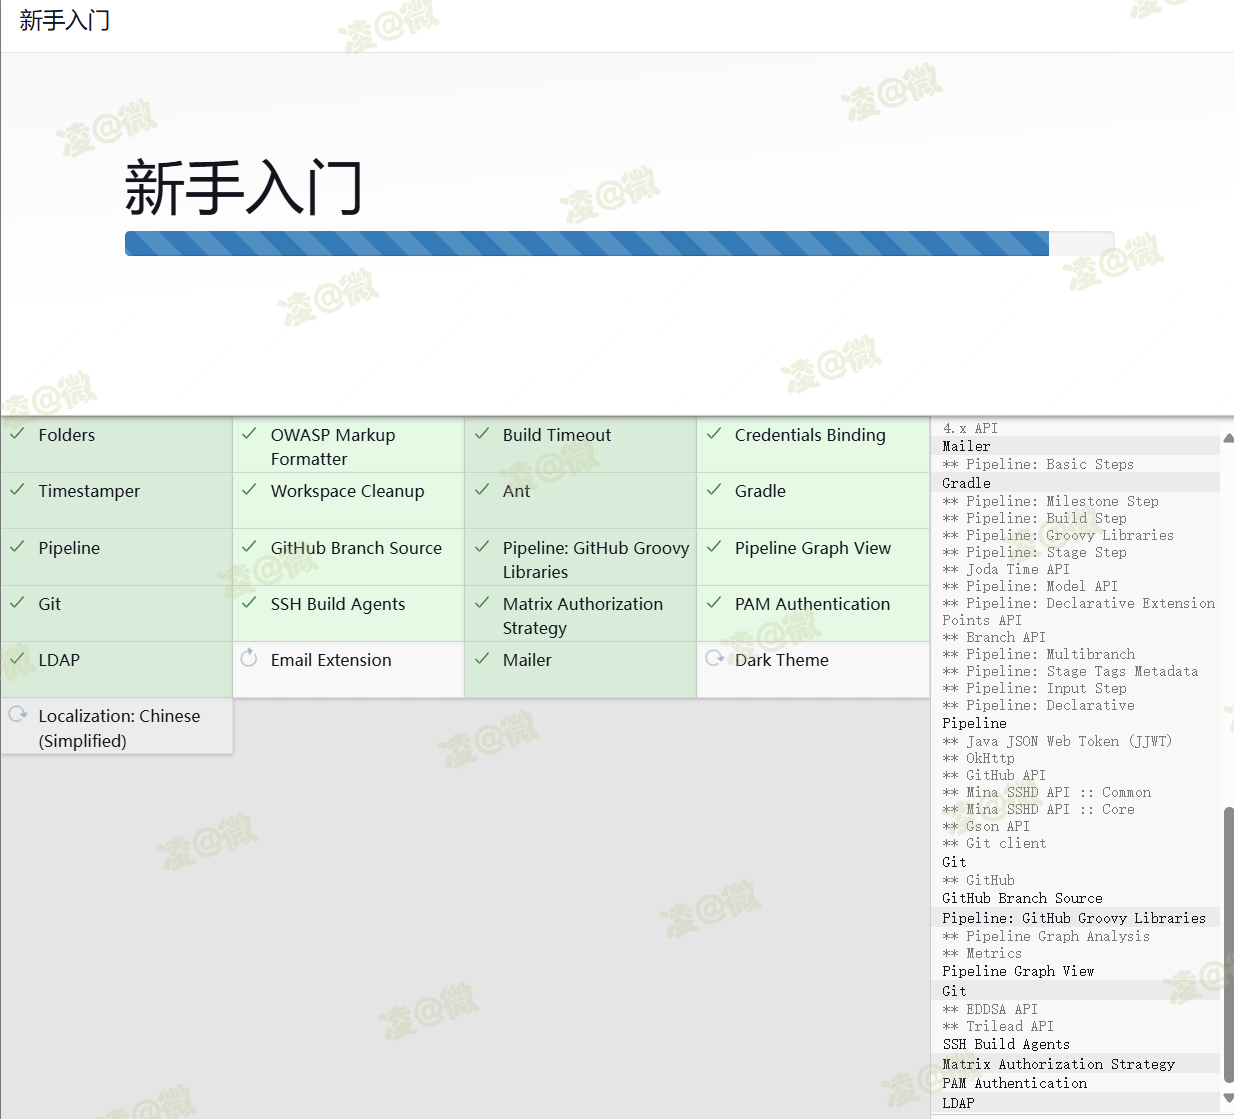Click '** Branch API' log line
The height and width of the screenshot is (1119, 1234).
(994, 637)
